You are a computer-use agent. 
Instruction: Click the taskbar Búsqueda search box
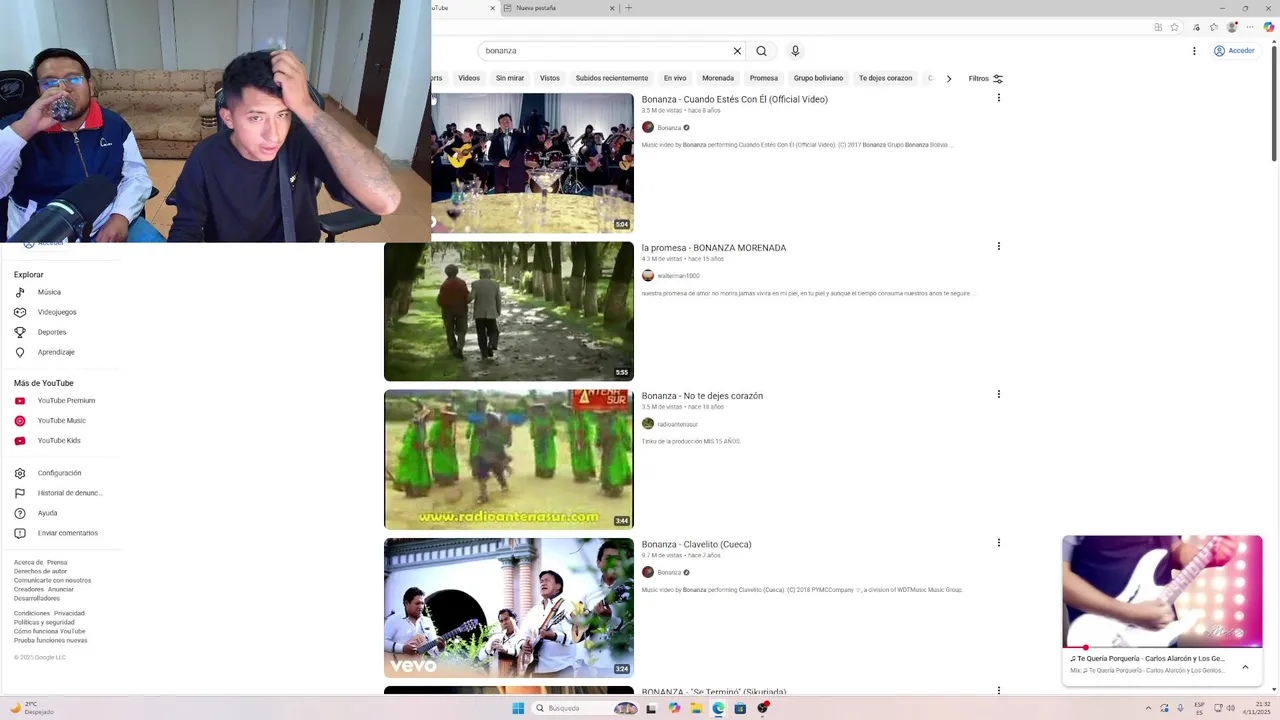tap(586, 708)
